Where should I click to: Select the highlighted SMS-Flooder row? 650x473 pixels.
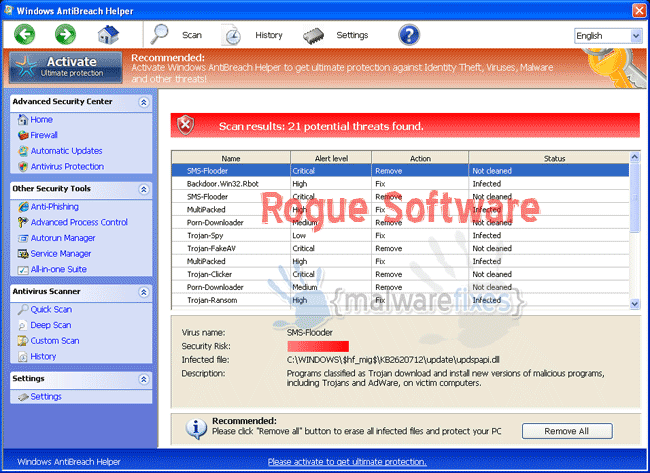[400, 171]
